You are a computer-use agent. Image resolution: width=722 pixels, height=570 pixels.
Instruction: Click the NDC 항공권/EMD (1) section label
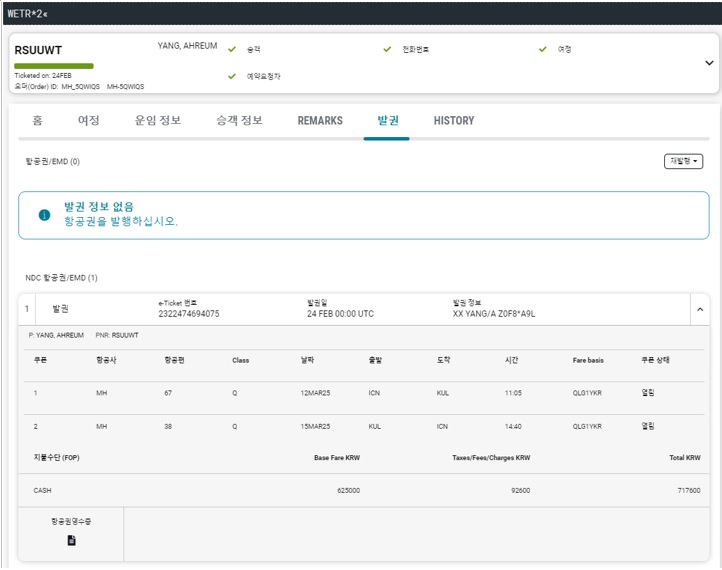coord(61,278)
